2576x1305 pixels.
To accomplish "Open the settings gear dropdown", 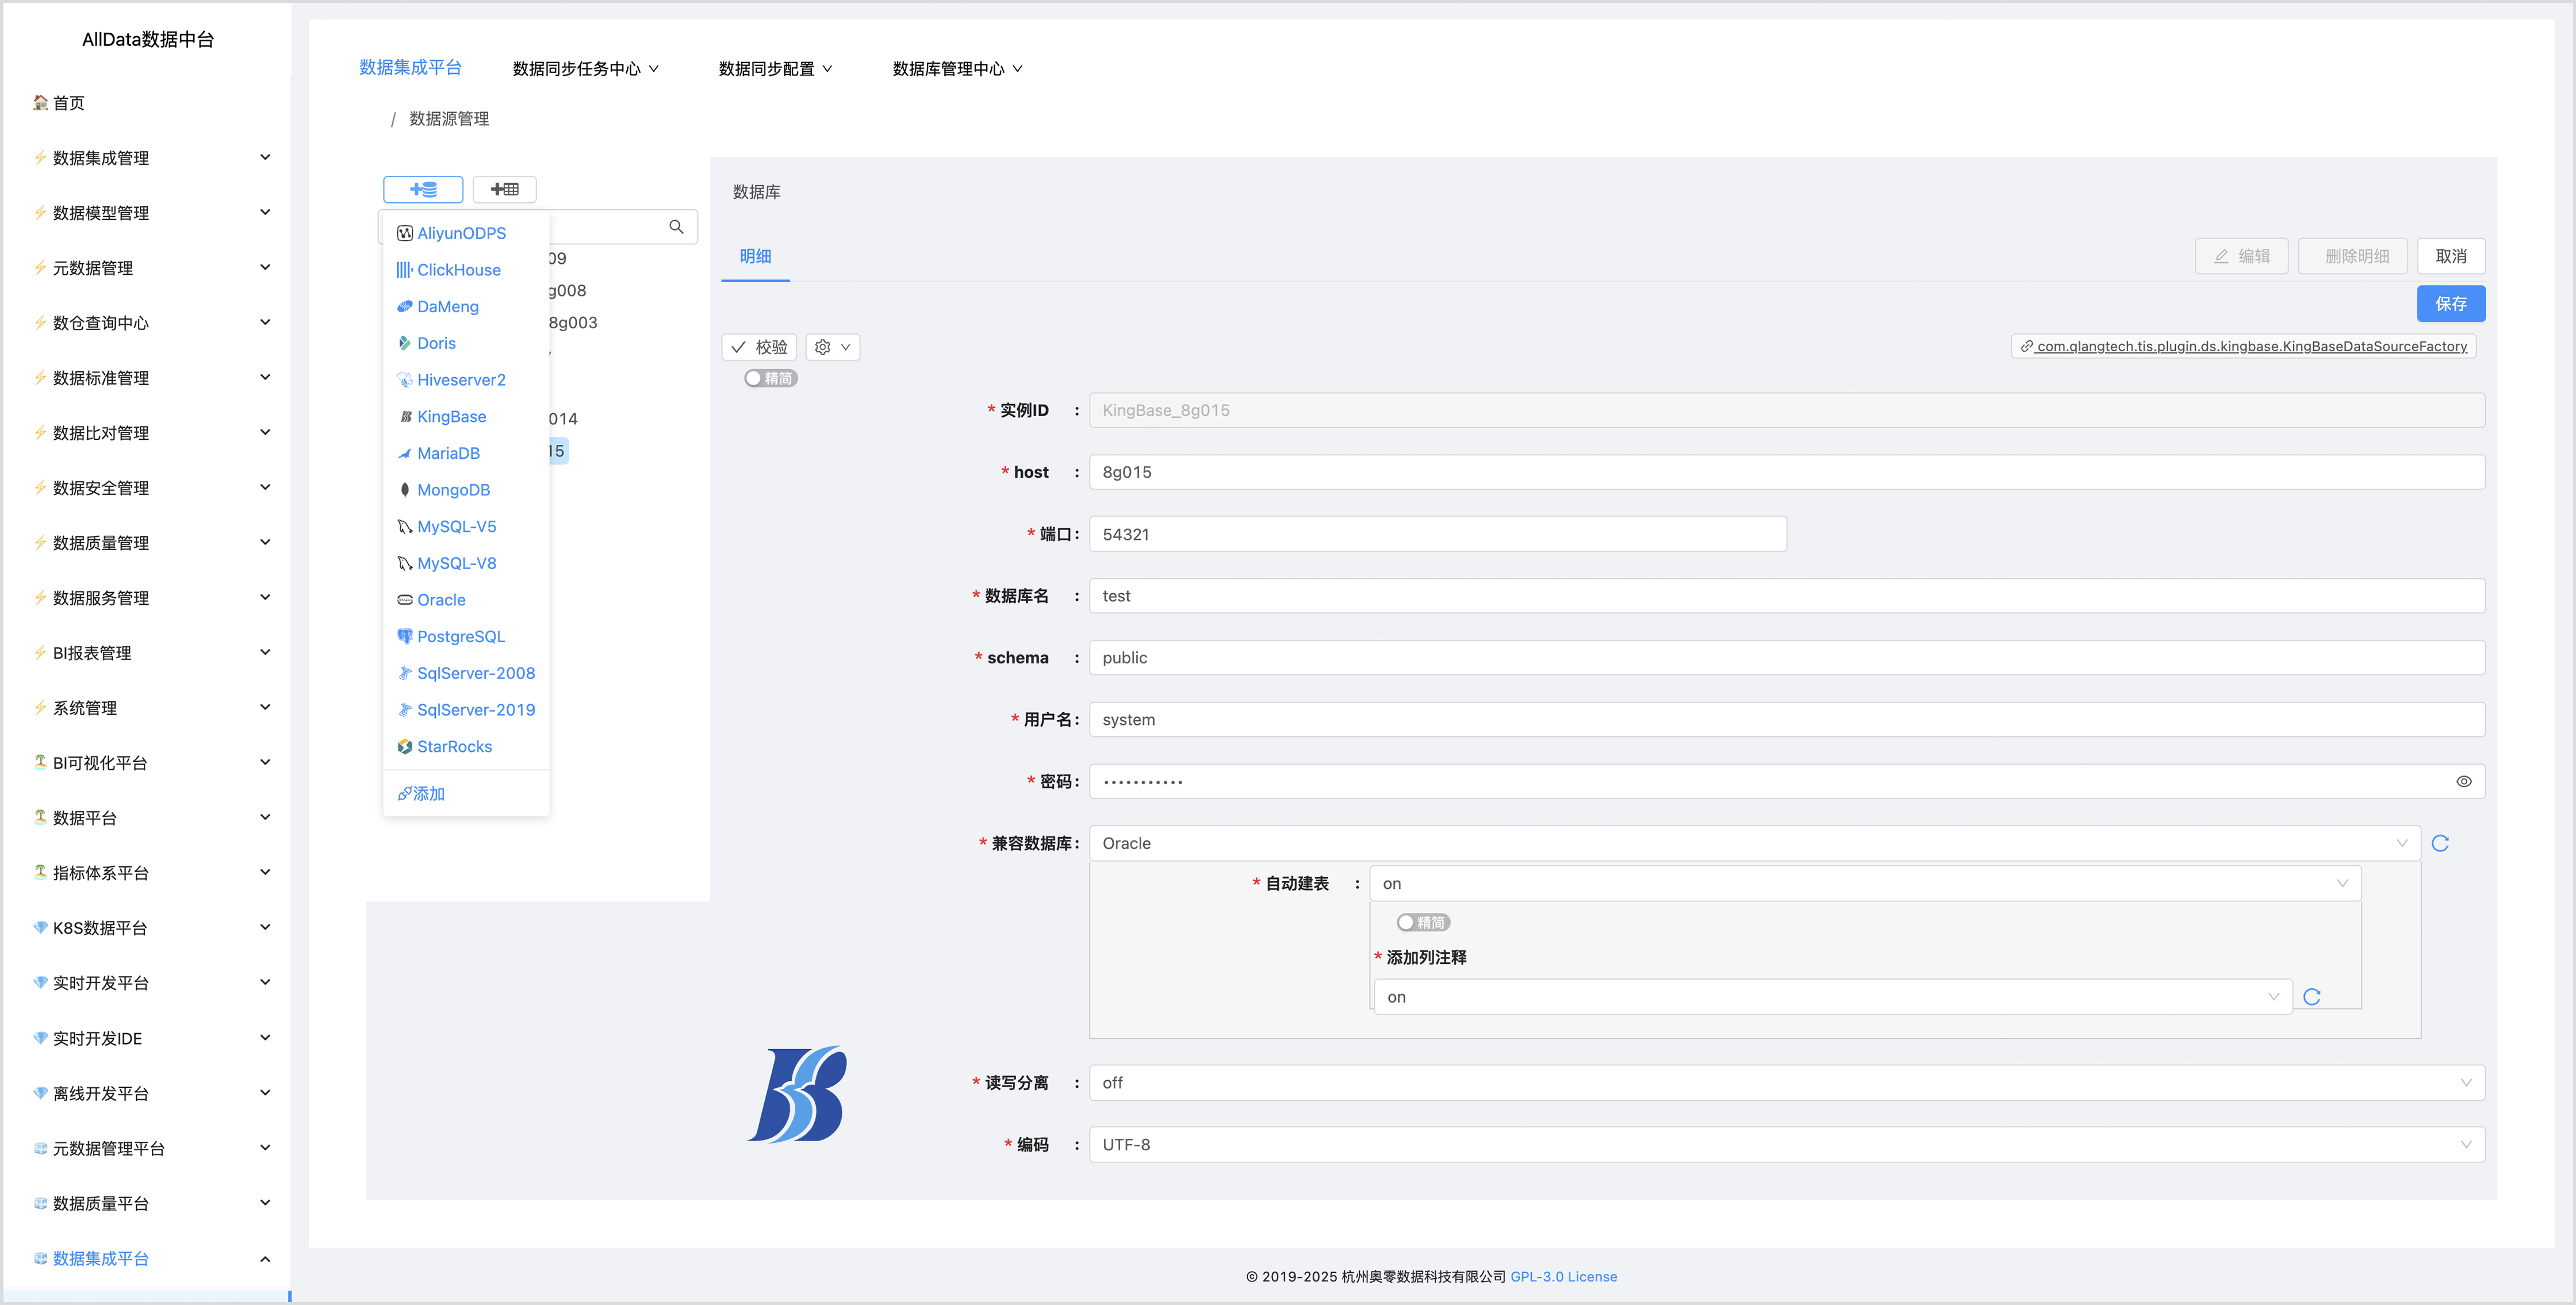I will click(832, 347).
